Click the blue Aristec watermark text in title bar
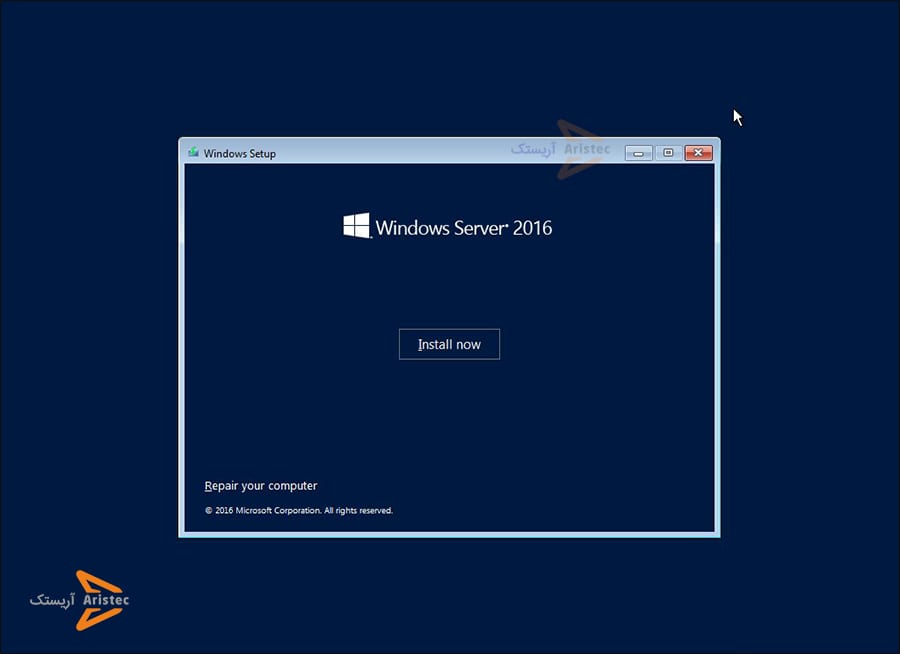Viewport: 900px width, 654px height. pyautogui.click(x=587, y=149)
